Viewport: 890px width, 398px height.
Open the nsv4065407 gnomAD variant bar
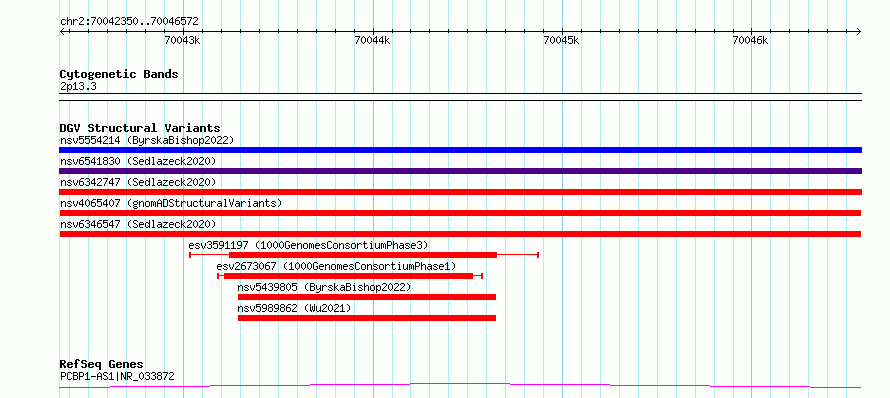(x=460, y=213)
